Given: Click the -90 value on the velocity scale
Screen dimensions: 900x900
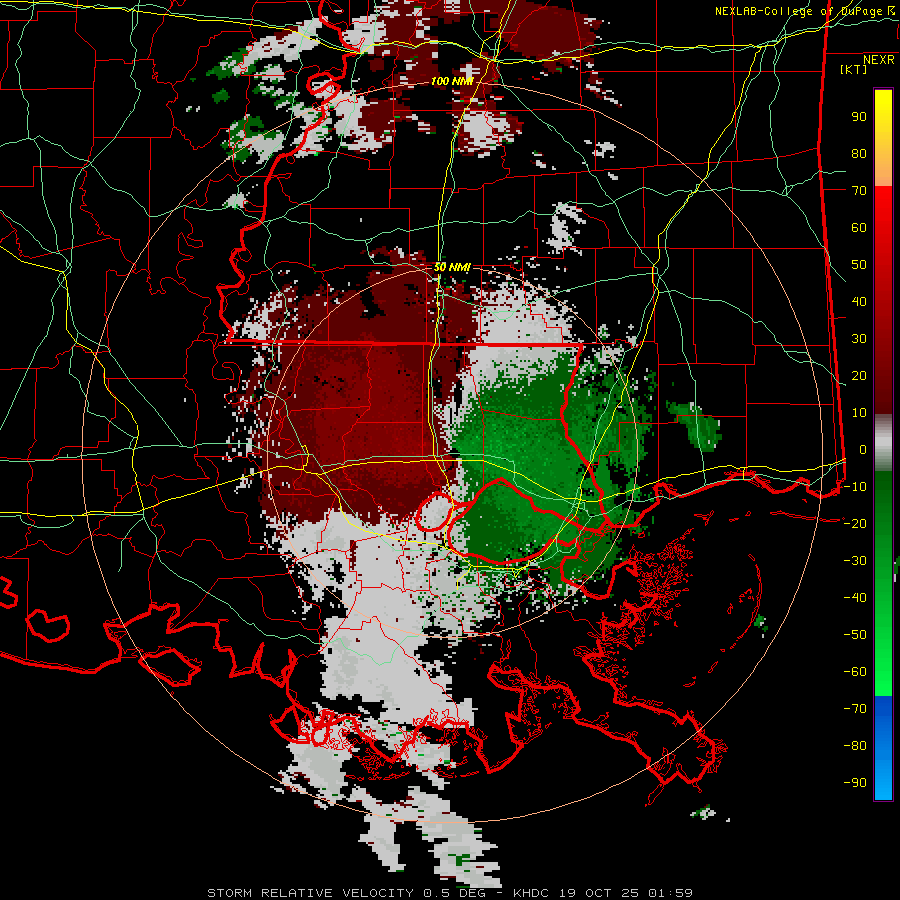Looking at the screenshot, I should (855, 783).
